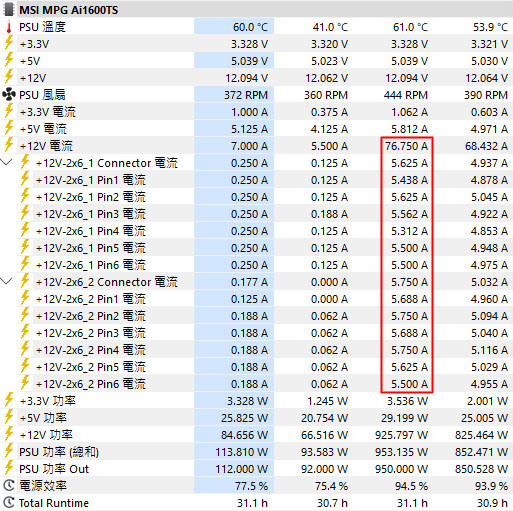The image size is (513, 511).
Task: Click the clock icon beside Total Runtime
Action: [9, 502]
